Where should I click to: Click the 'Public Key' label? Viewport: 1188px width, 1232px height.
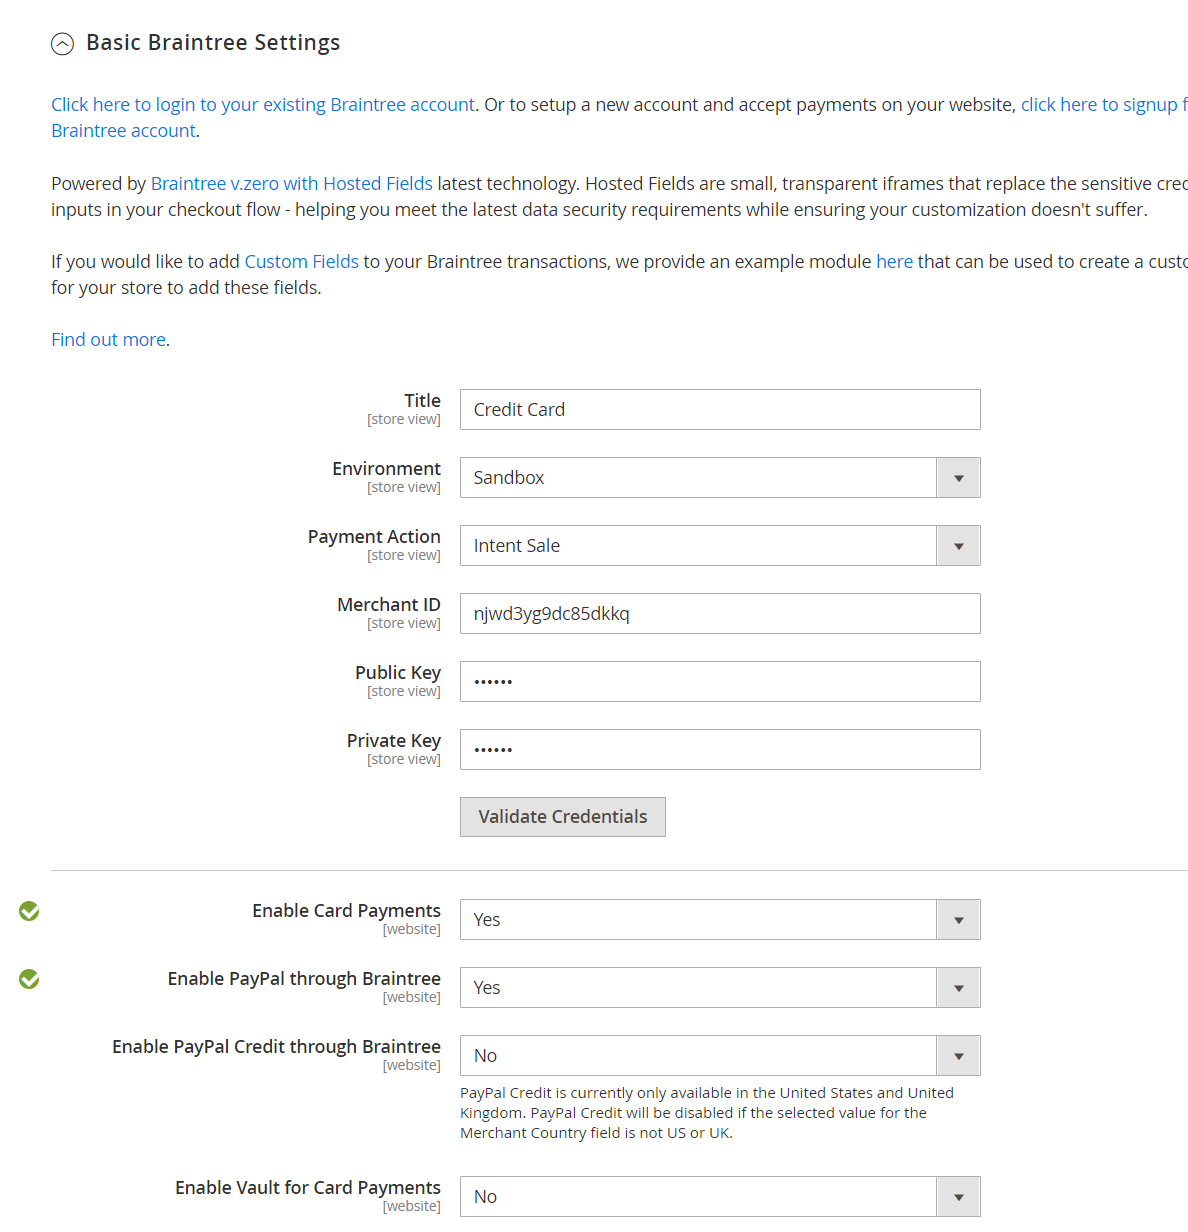pos(398,673)
